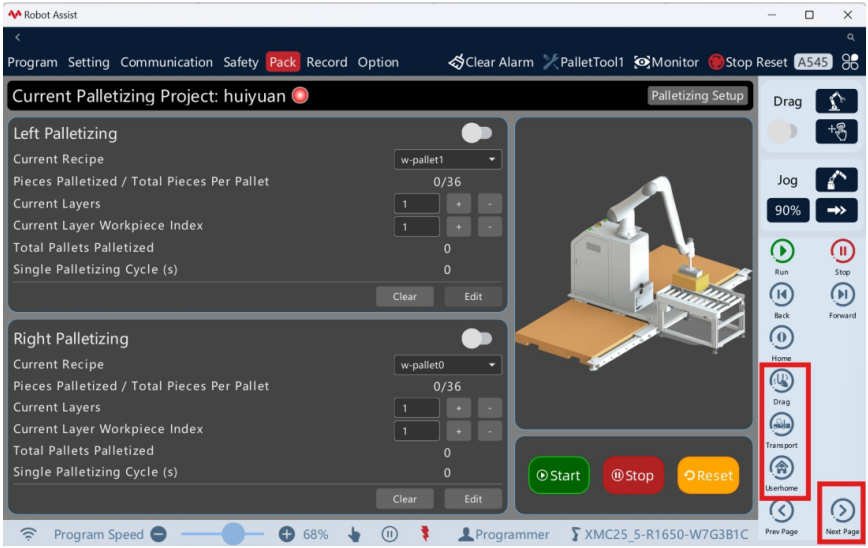This screenshot has height=548, width=868.
Task: Step Back in the program
Action: (x=782, y=294)
